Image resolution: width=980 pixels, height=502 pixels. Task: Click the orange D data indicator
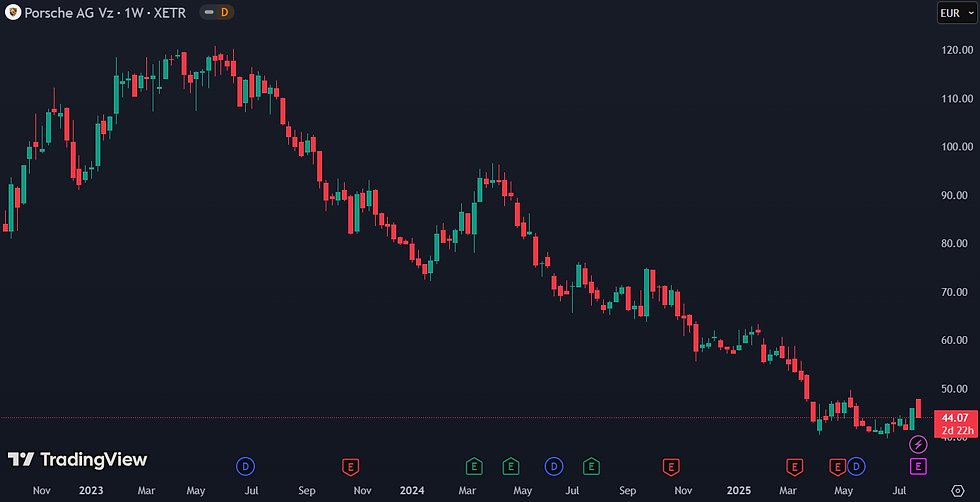(224, 13)
